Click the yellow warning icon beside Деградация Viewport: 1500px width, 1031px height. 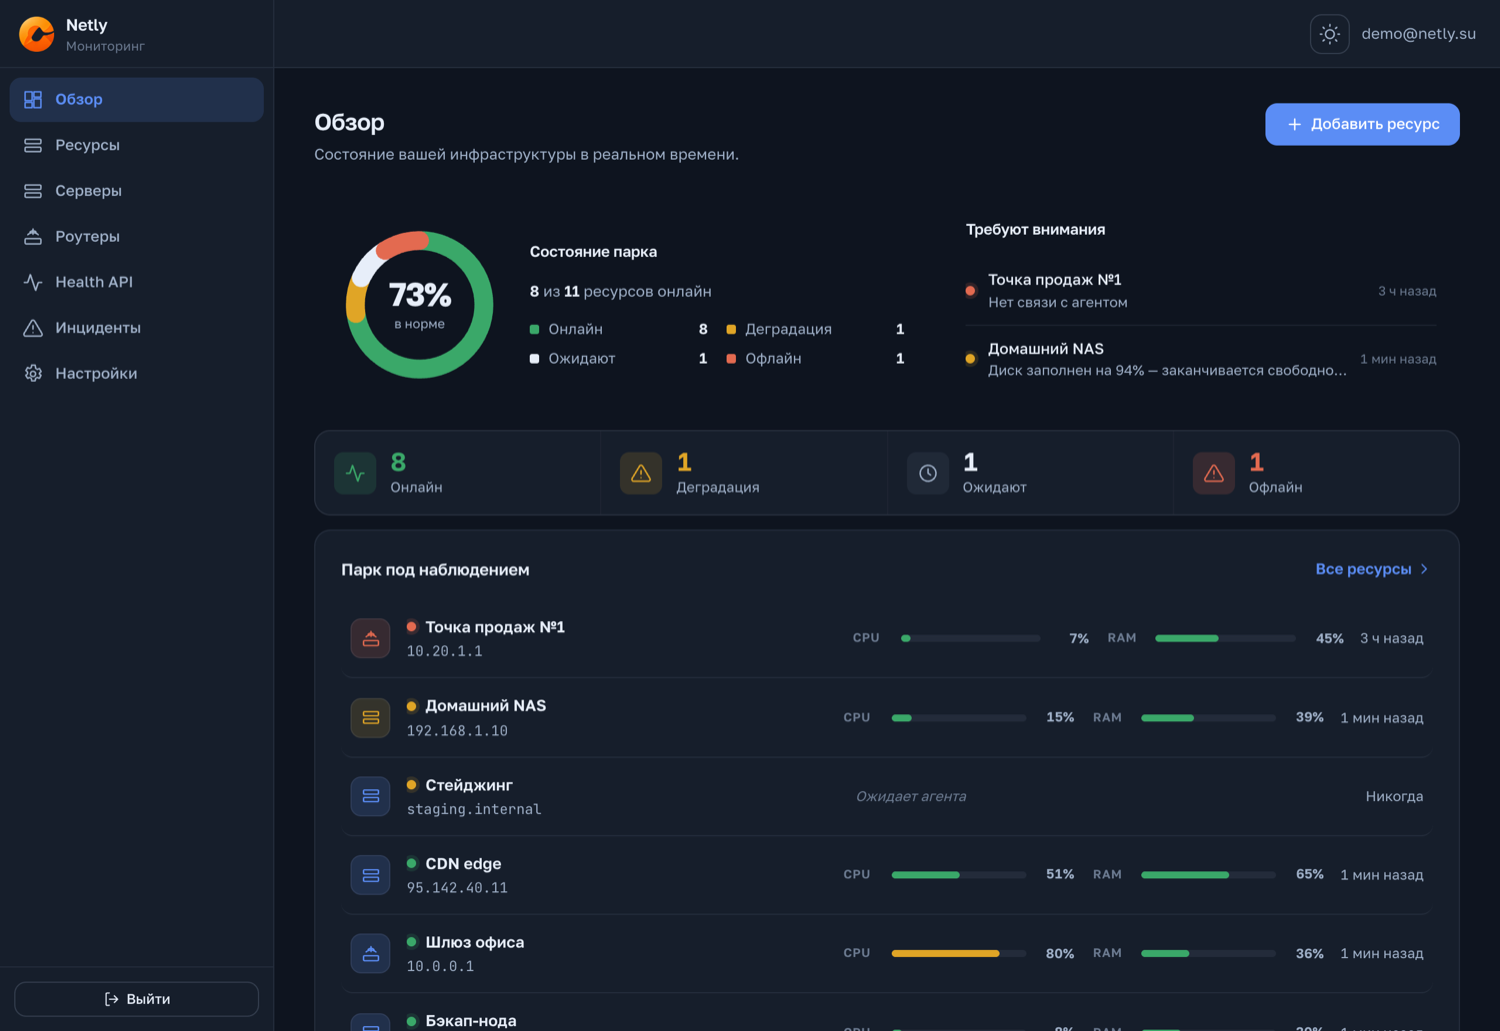click(641, 473)
